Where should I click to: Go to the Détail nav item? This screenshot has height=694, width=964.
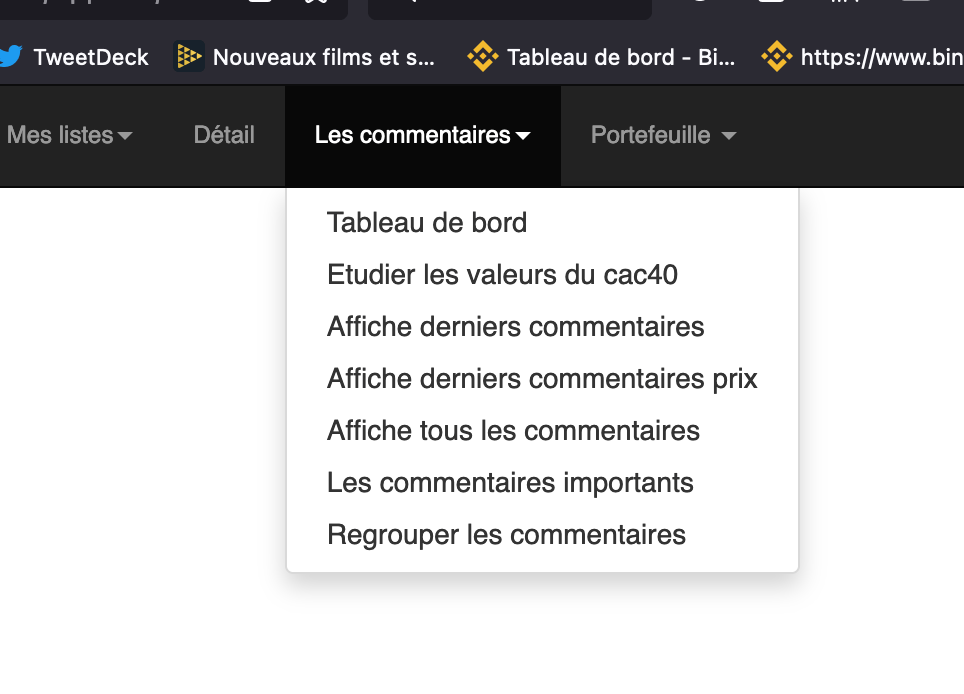[x=224, y=135]
